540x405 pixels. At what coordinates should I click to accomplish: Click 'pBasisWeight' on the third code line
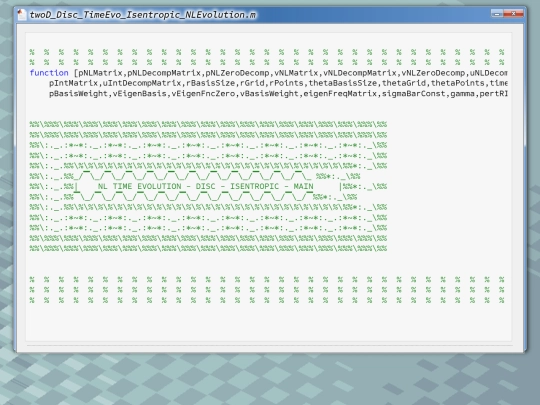pos(79,94)
